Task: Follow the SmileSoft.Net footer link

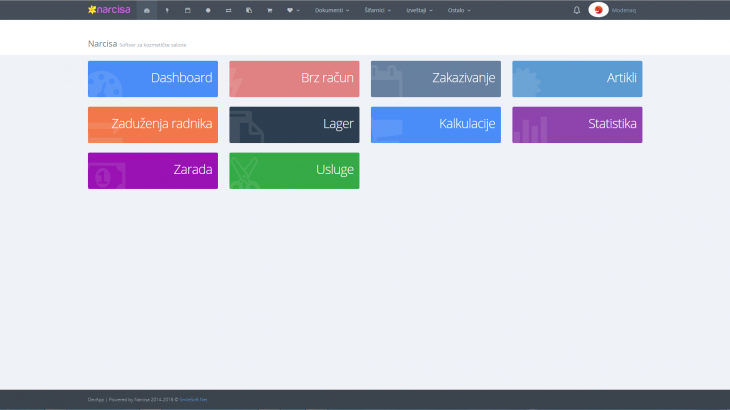Action: [x=193, y=399]
